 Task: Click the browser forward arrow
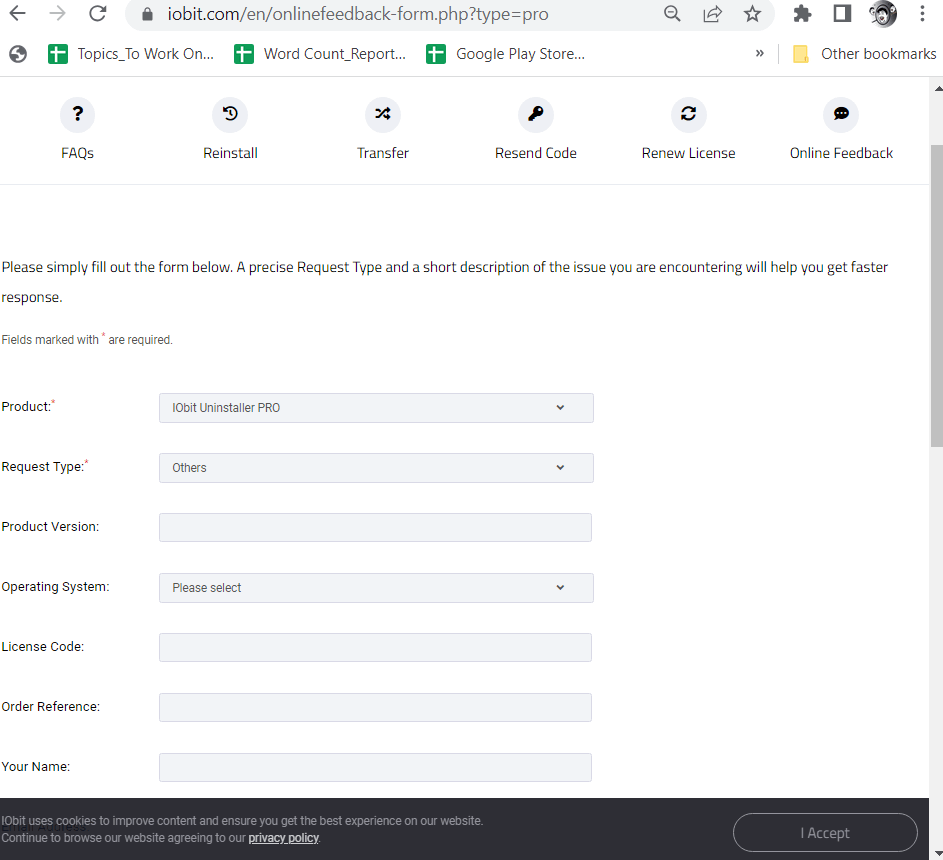58,13
